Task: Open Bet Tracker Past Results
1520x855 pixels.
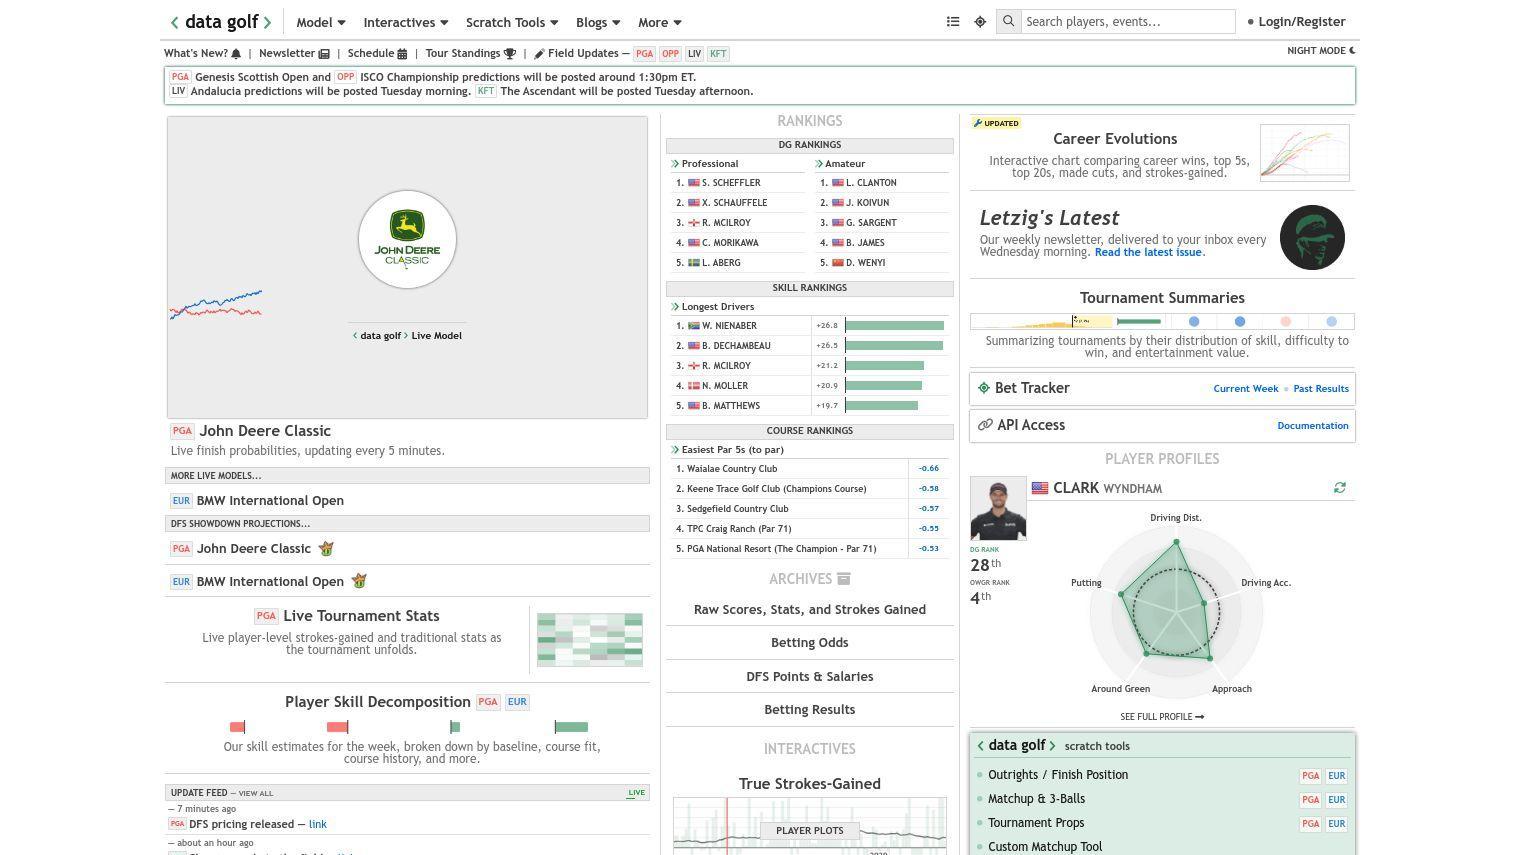Action: coord(1321,389)
